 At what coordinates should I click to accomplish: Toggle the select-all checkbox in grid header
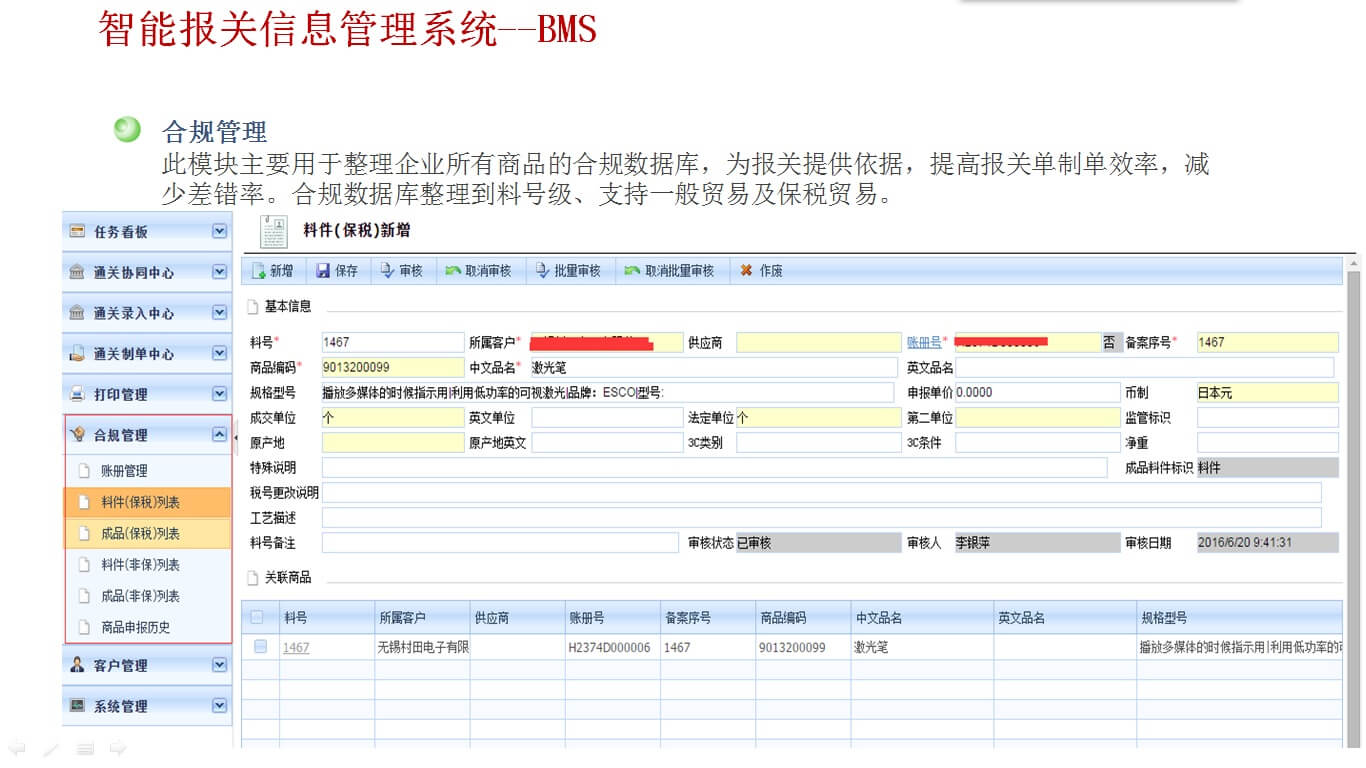[256, 617]
